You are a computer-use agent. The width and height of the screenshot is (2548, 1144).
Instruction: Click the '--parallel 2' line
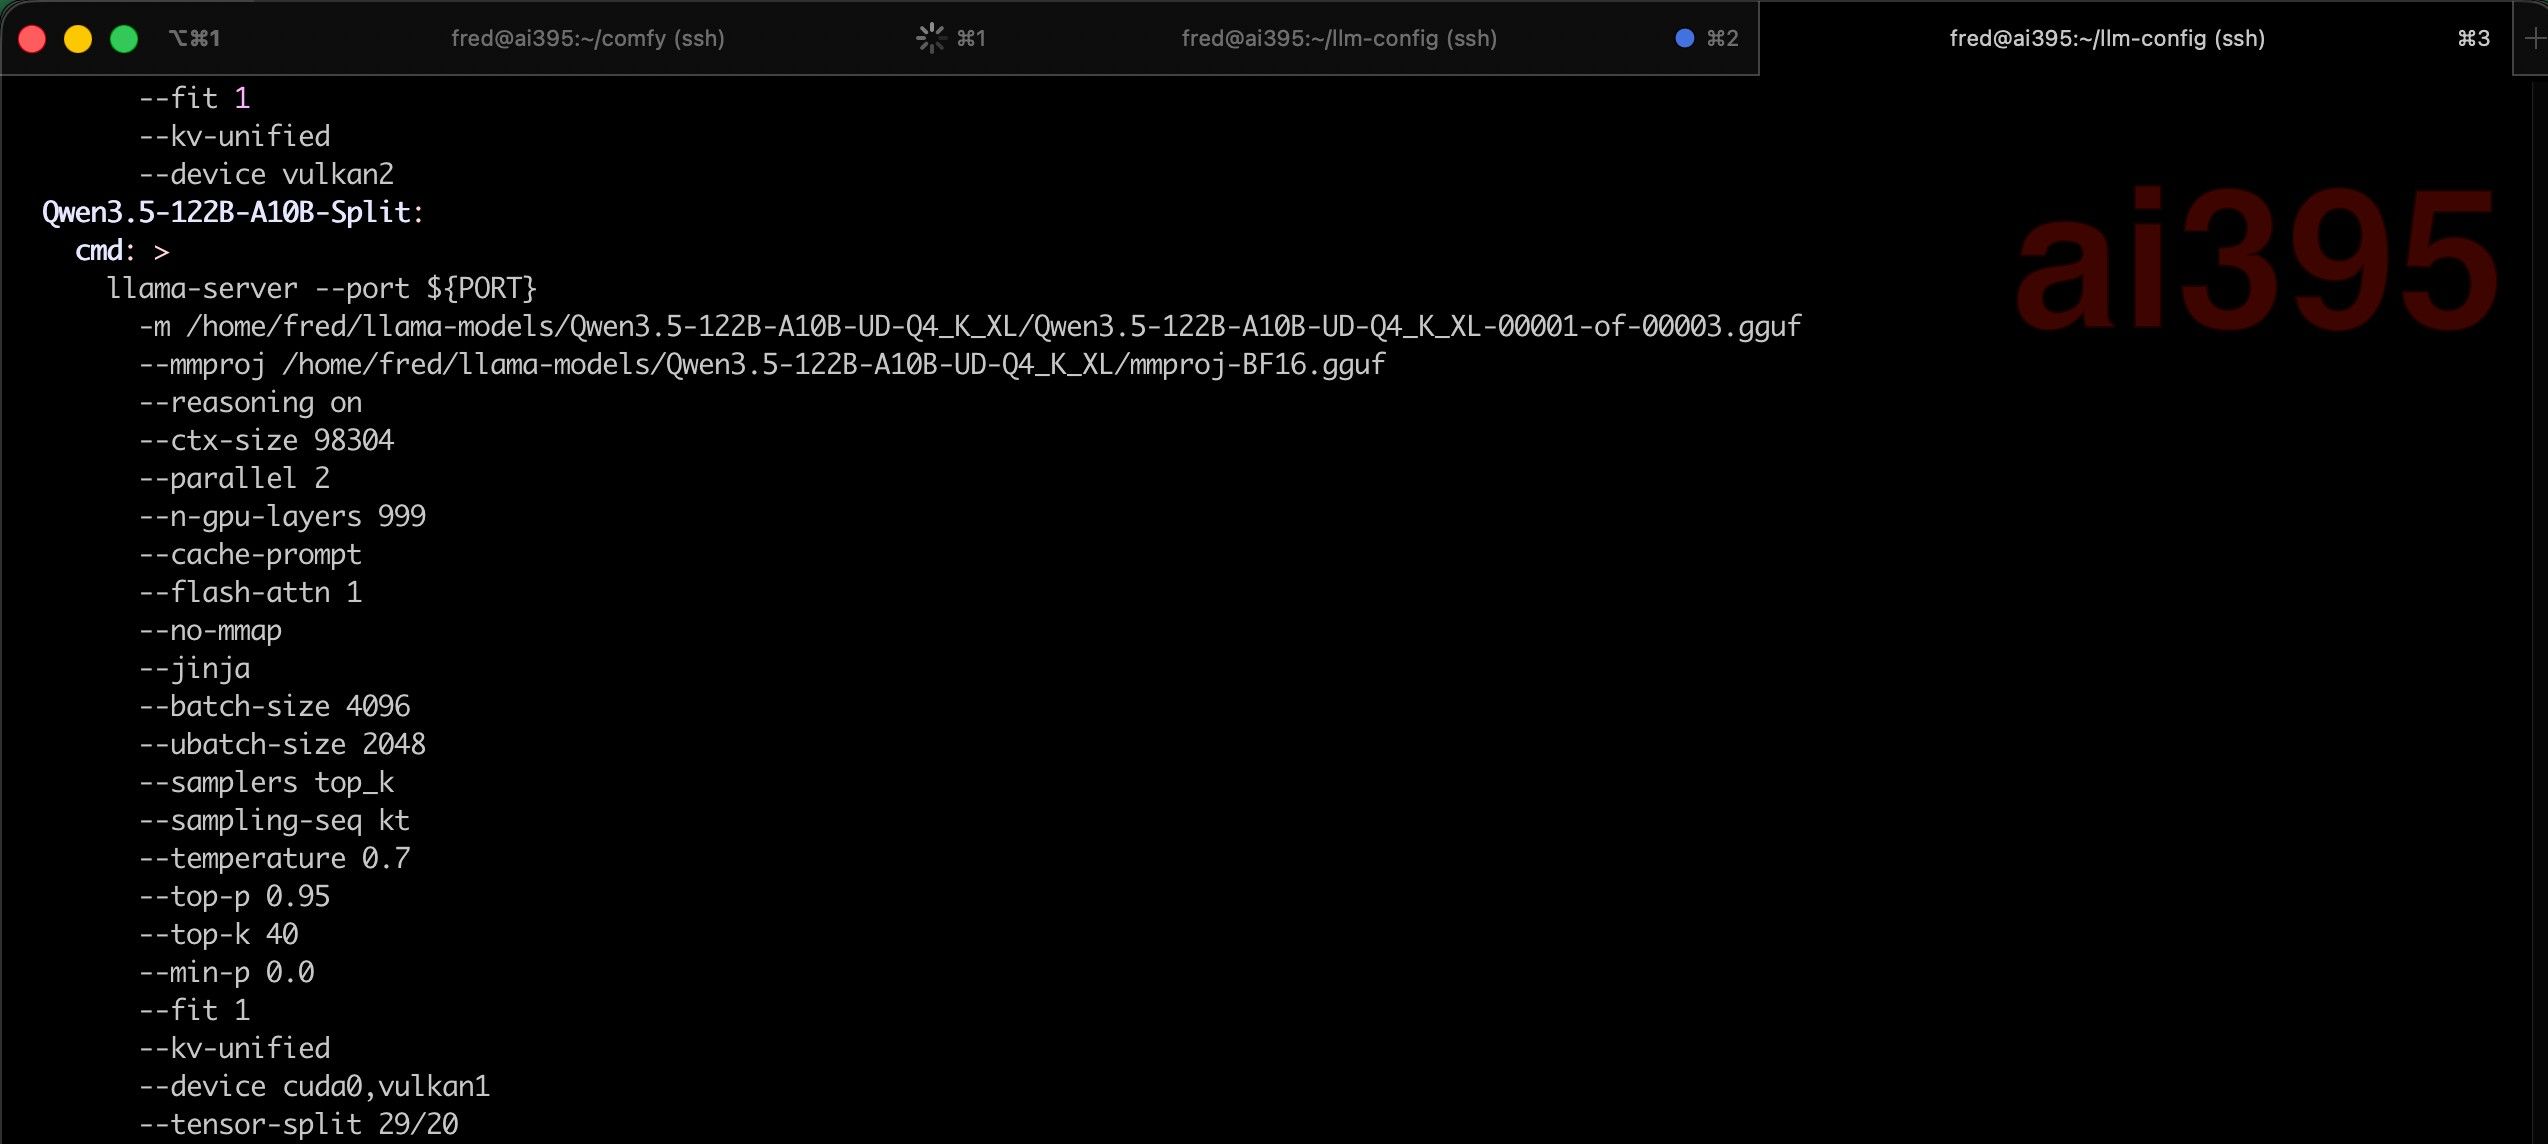pos(234,478)
